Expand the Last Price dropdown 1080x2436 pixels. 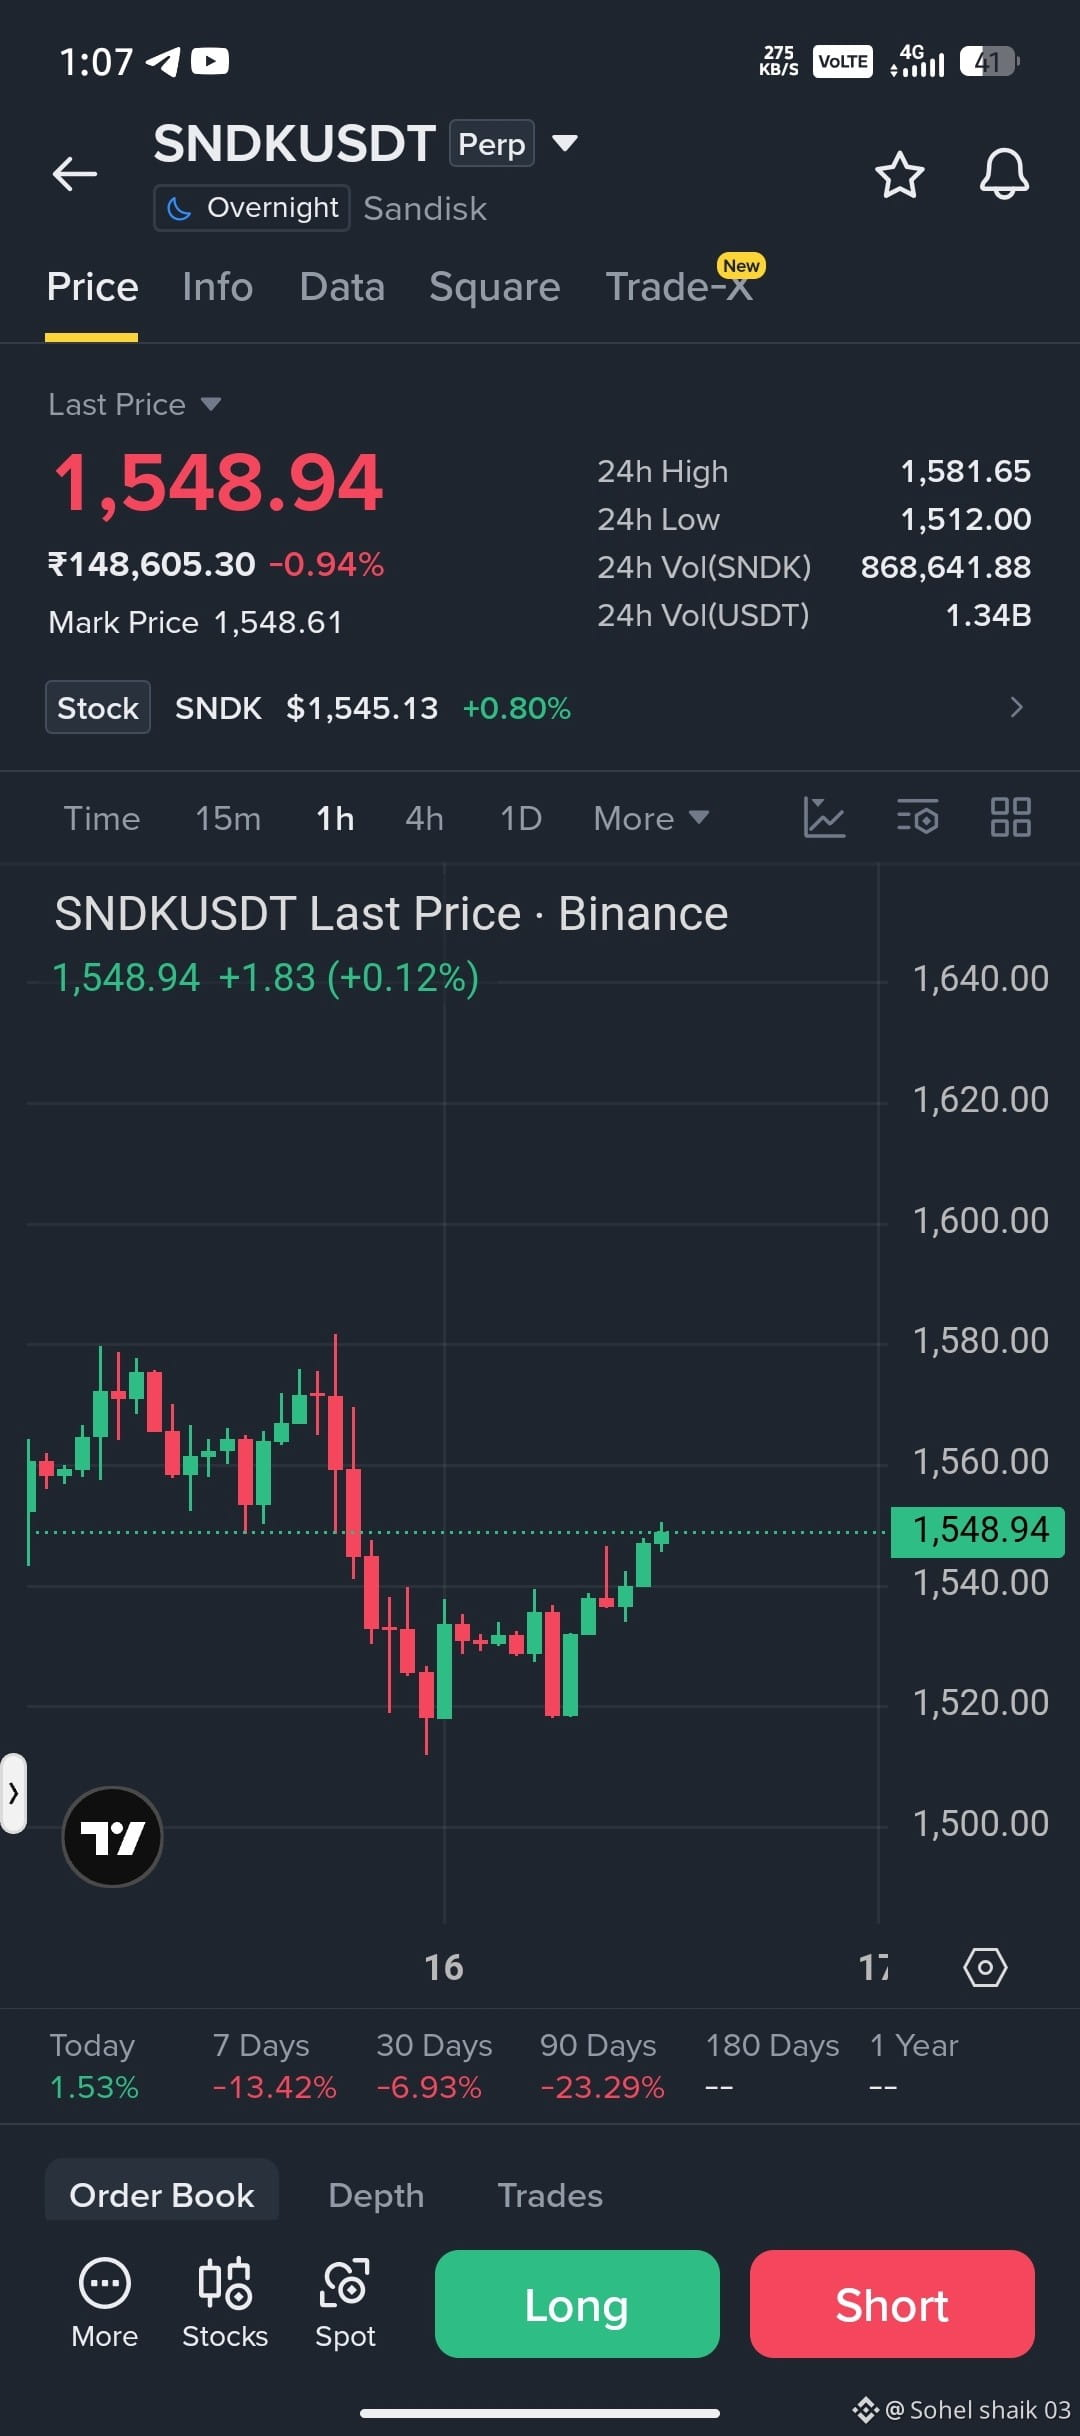coord(211,404)
